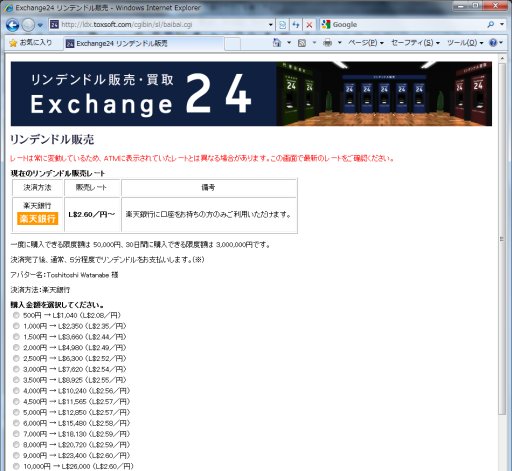Click the address bar URL field
This screenshot has width=512, height=471.
click(x=159, y=25)
